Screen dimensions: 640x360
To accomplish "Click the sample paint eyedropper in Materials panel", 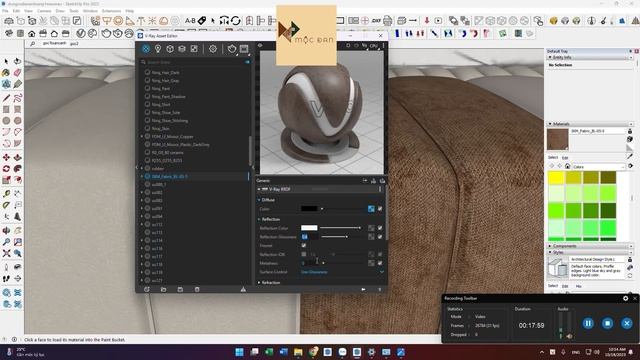I will 630,156.
